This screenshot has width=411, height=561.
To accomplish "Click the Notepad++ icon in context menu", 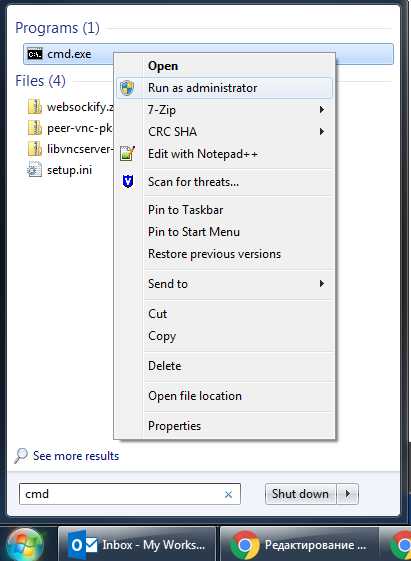I will [x=127, y=153].
